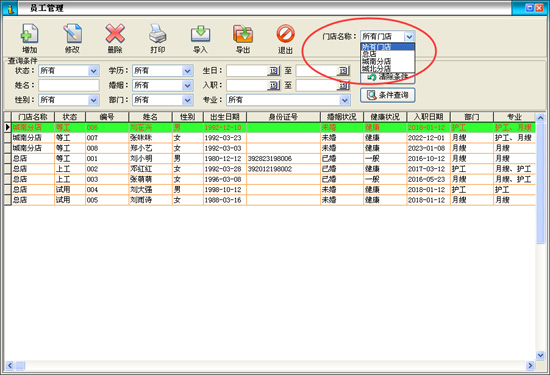Image resolution: width=550 pixels, height=375 pixels.
Task: Click into the 姓名 text field
Action: tap(69, 85)
